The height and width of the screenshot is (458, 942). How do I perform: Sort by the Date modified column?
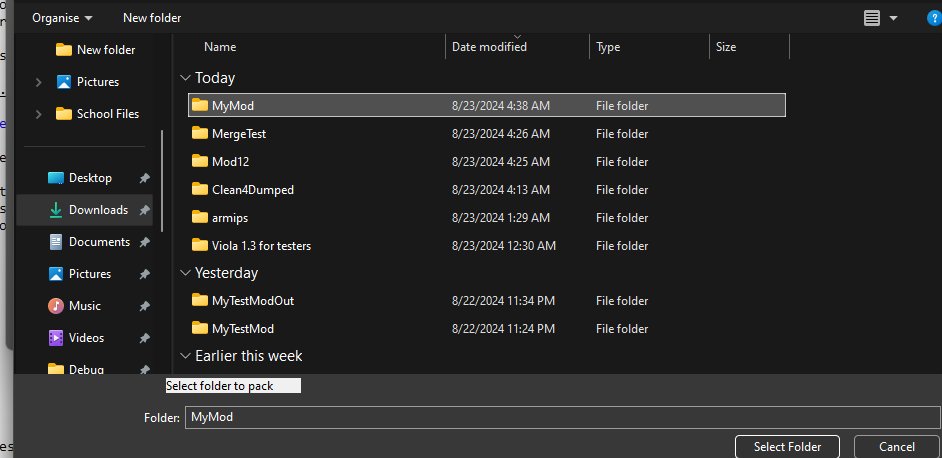coord(489,47)
